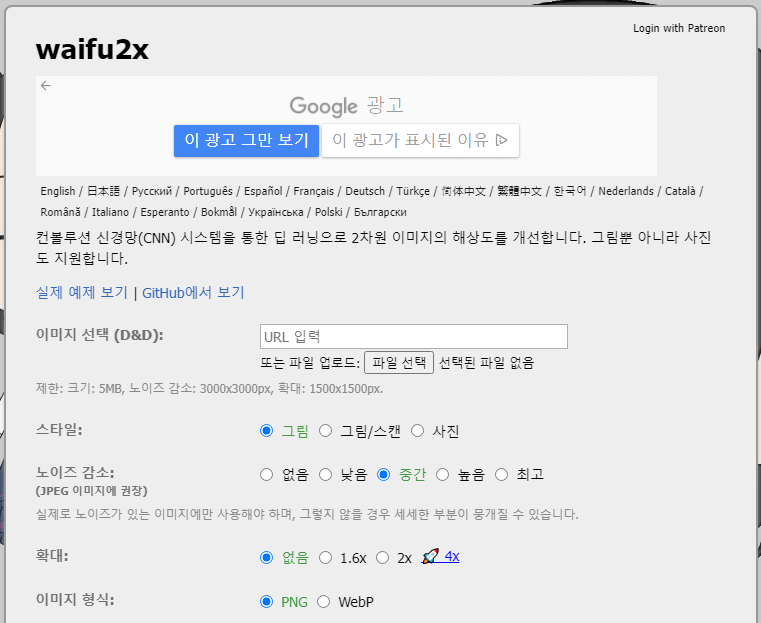Switch language to English

click(58, 191)
